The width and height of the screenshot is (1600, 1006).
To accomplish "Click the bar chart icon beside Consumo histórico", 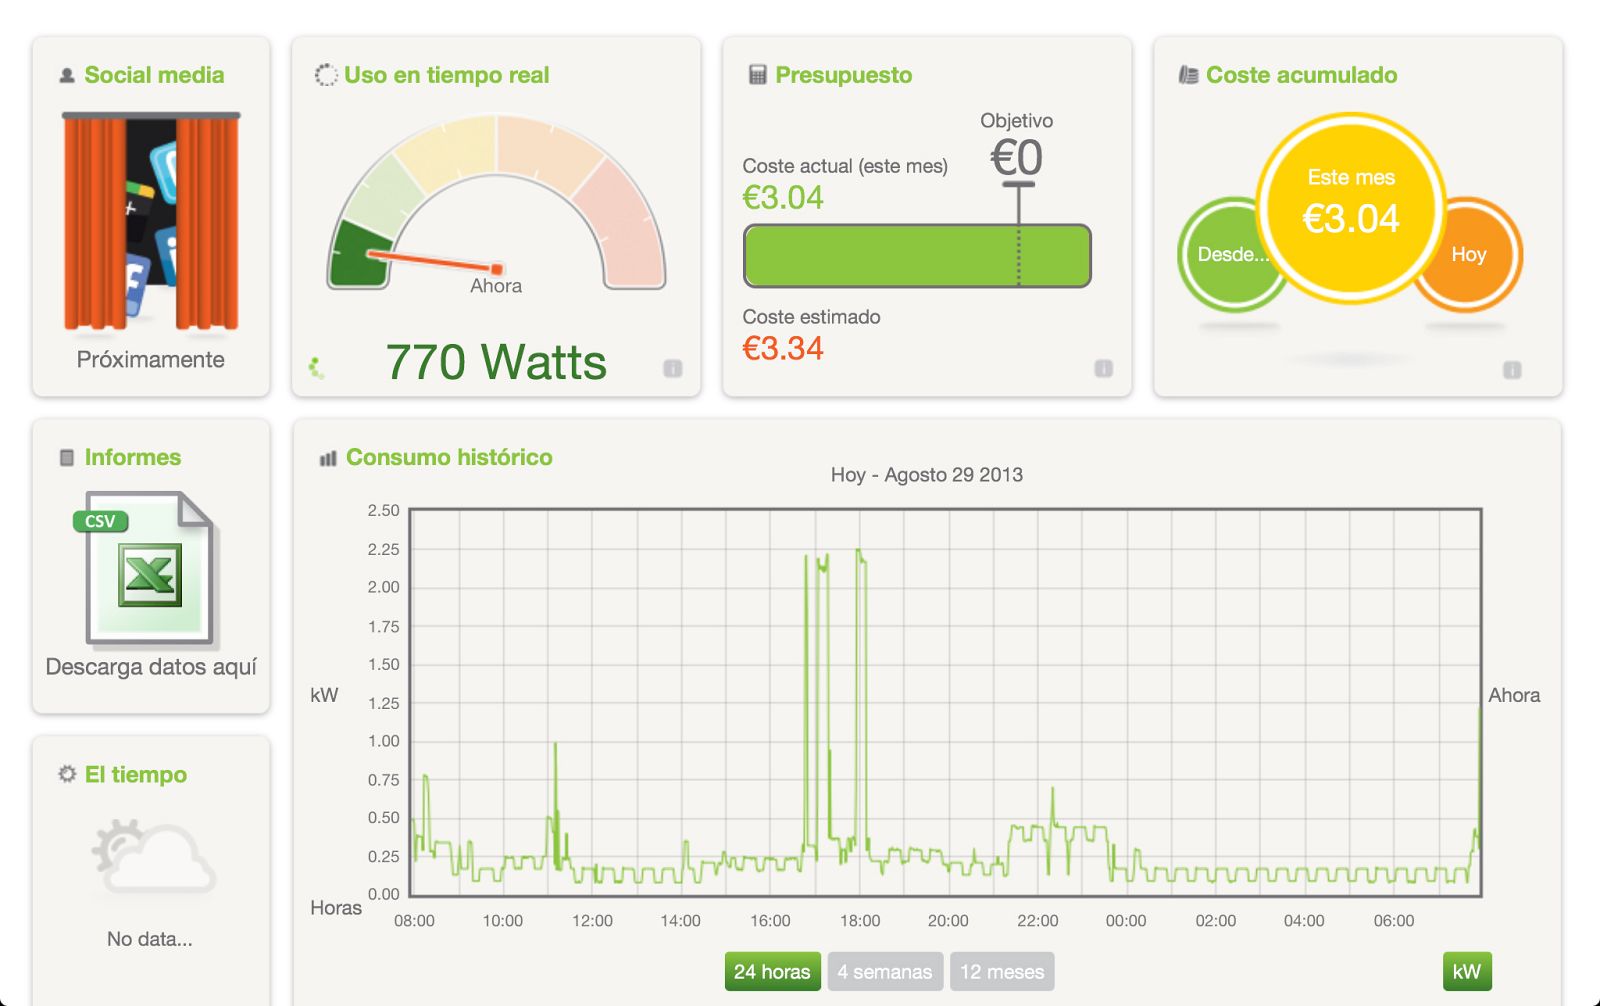I will 328,458.
